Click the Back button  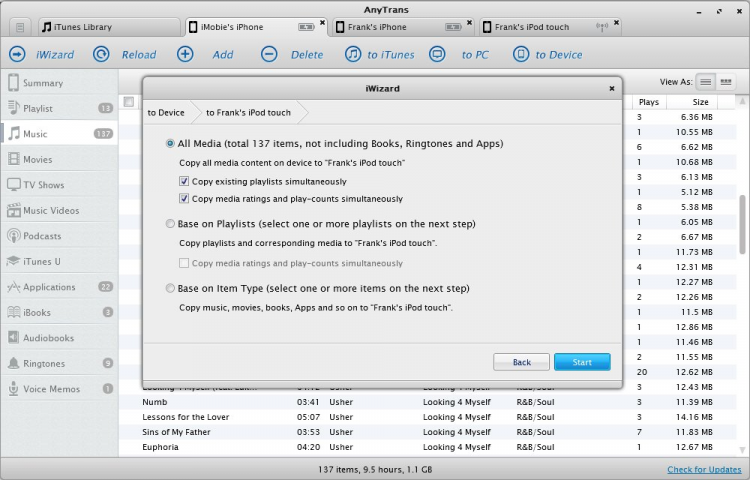tap(521, 362)
